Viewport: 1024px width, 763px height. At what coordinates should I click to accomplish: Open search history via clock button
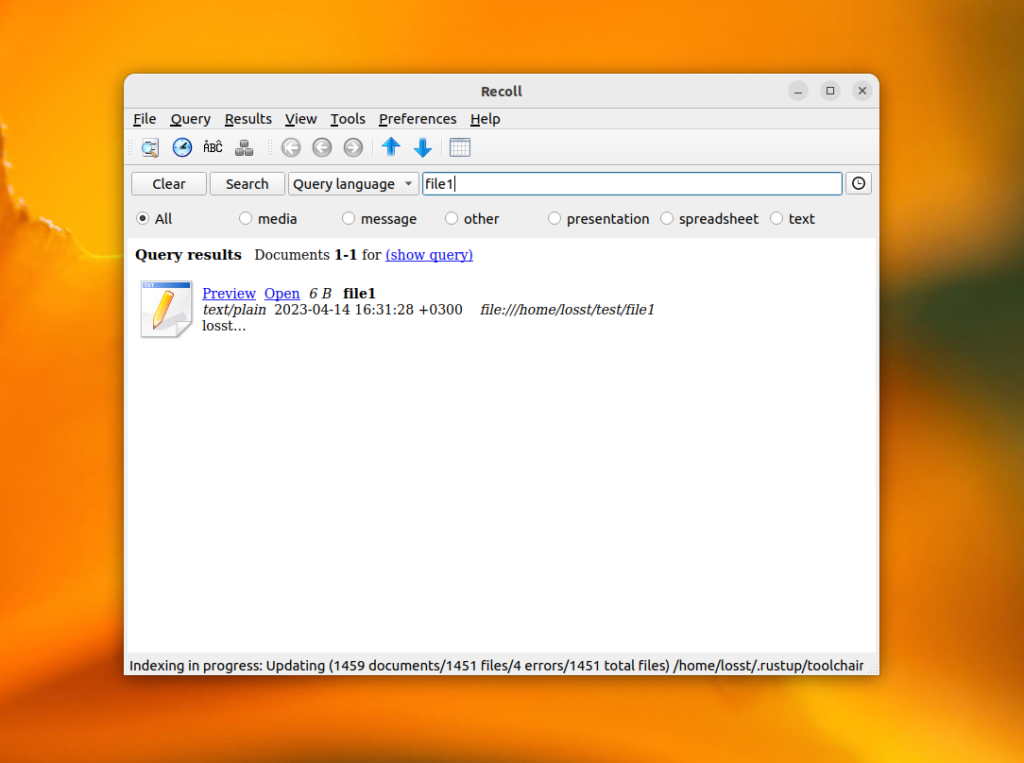[858, 183]
